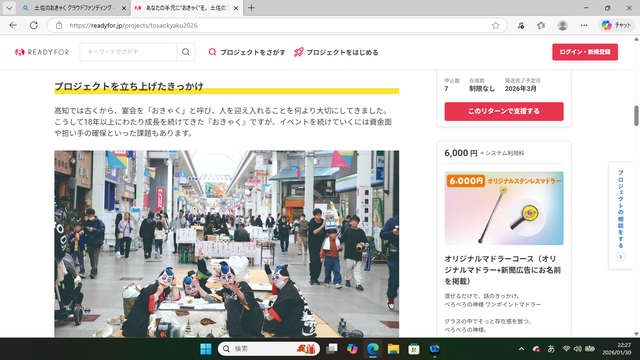The image size is (640, 360).
Task: Open File Explorer from taskbar
Action: tap(393, 349)
